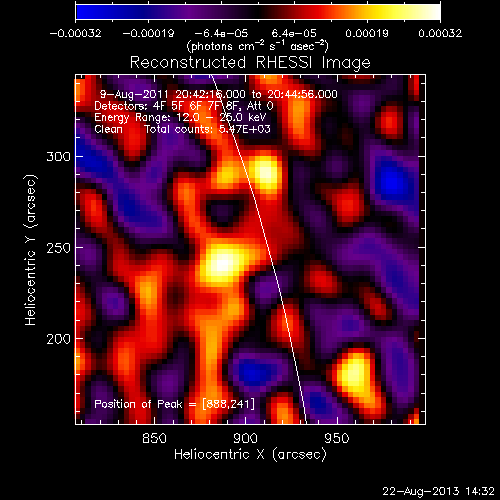Click the 'Detectors: 4F 5F 6F 7F 8F' line

pyautogui.click(x=184, y=106)
